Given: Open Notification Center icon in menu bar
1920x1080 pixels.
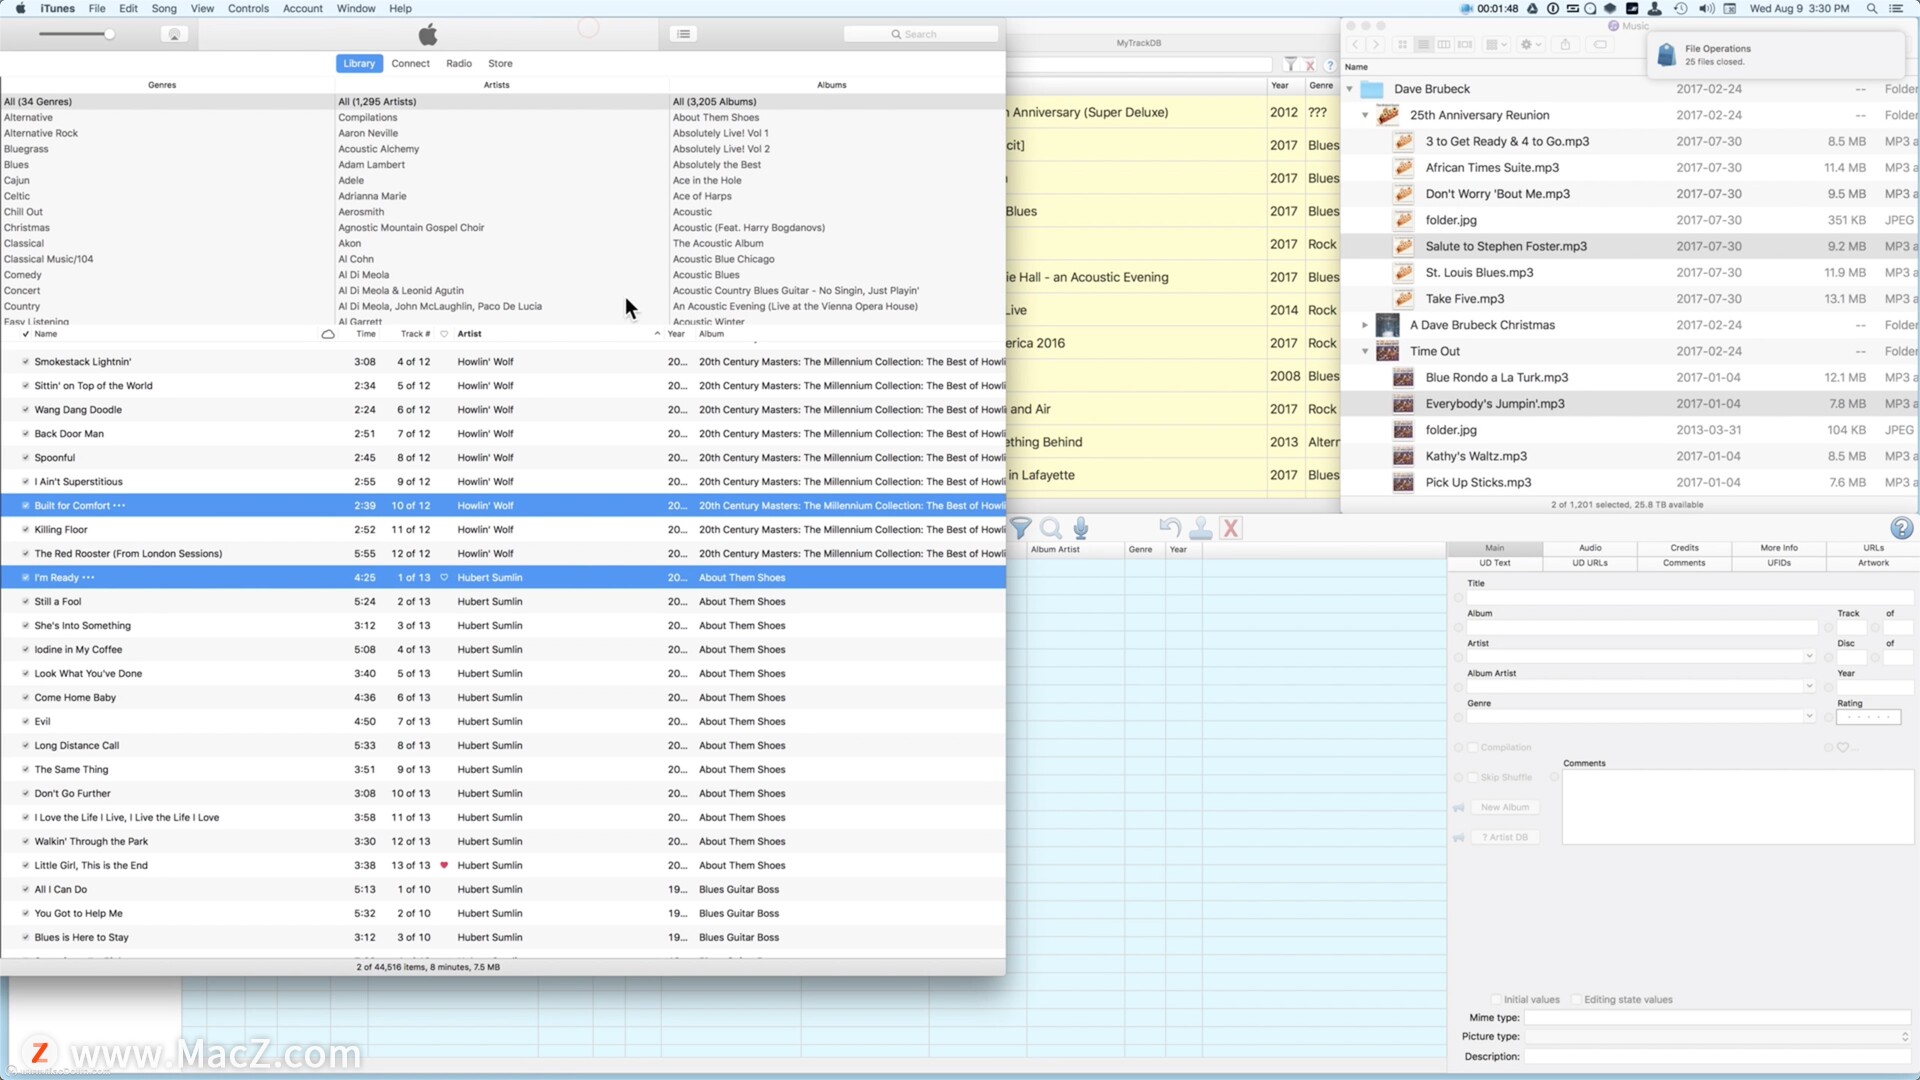Looking at the screenshot, I should coord(1895,8).
